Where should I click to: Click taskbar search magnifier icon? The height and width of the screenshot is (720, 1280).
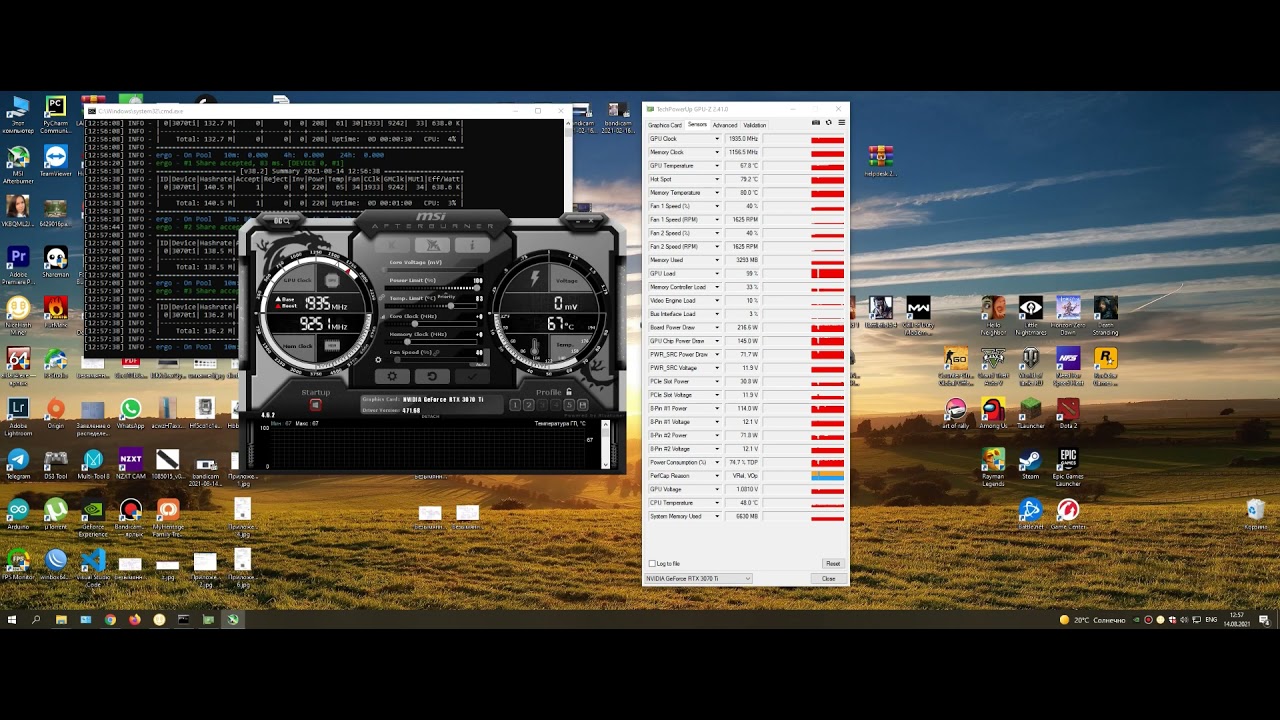[x=36, y=620]
